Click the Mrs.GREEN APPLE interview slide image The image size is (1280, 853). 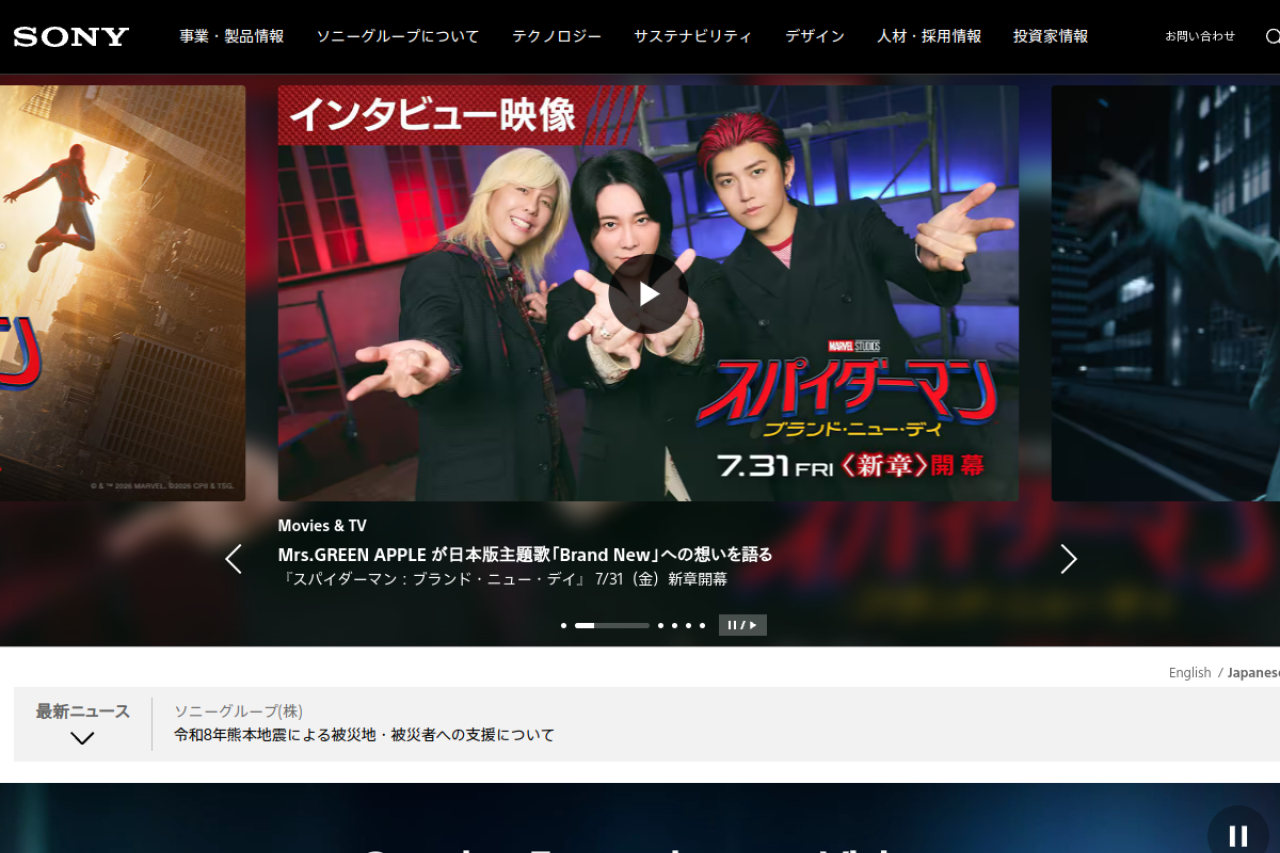point(648,293)
